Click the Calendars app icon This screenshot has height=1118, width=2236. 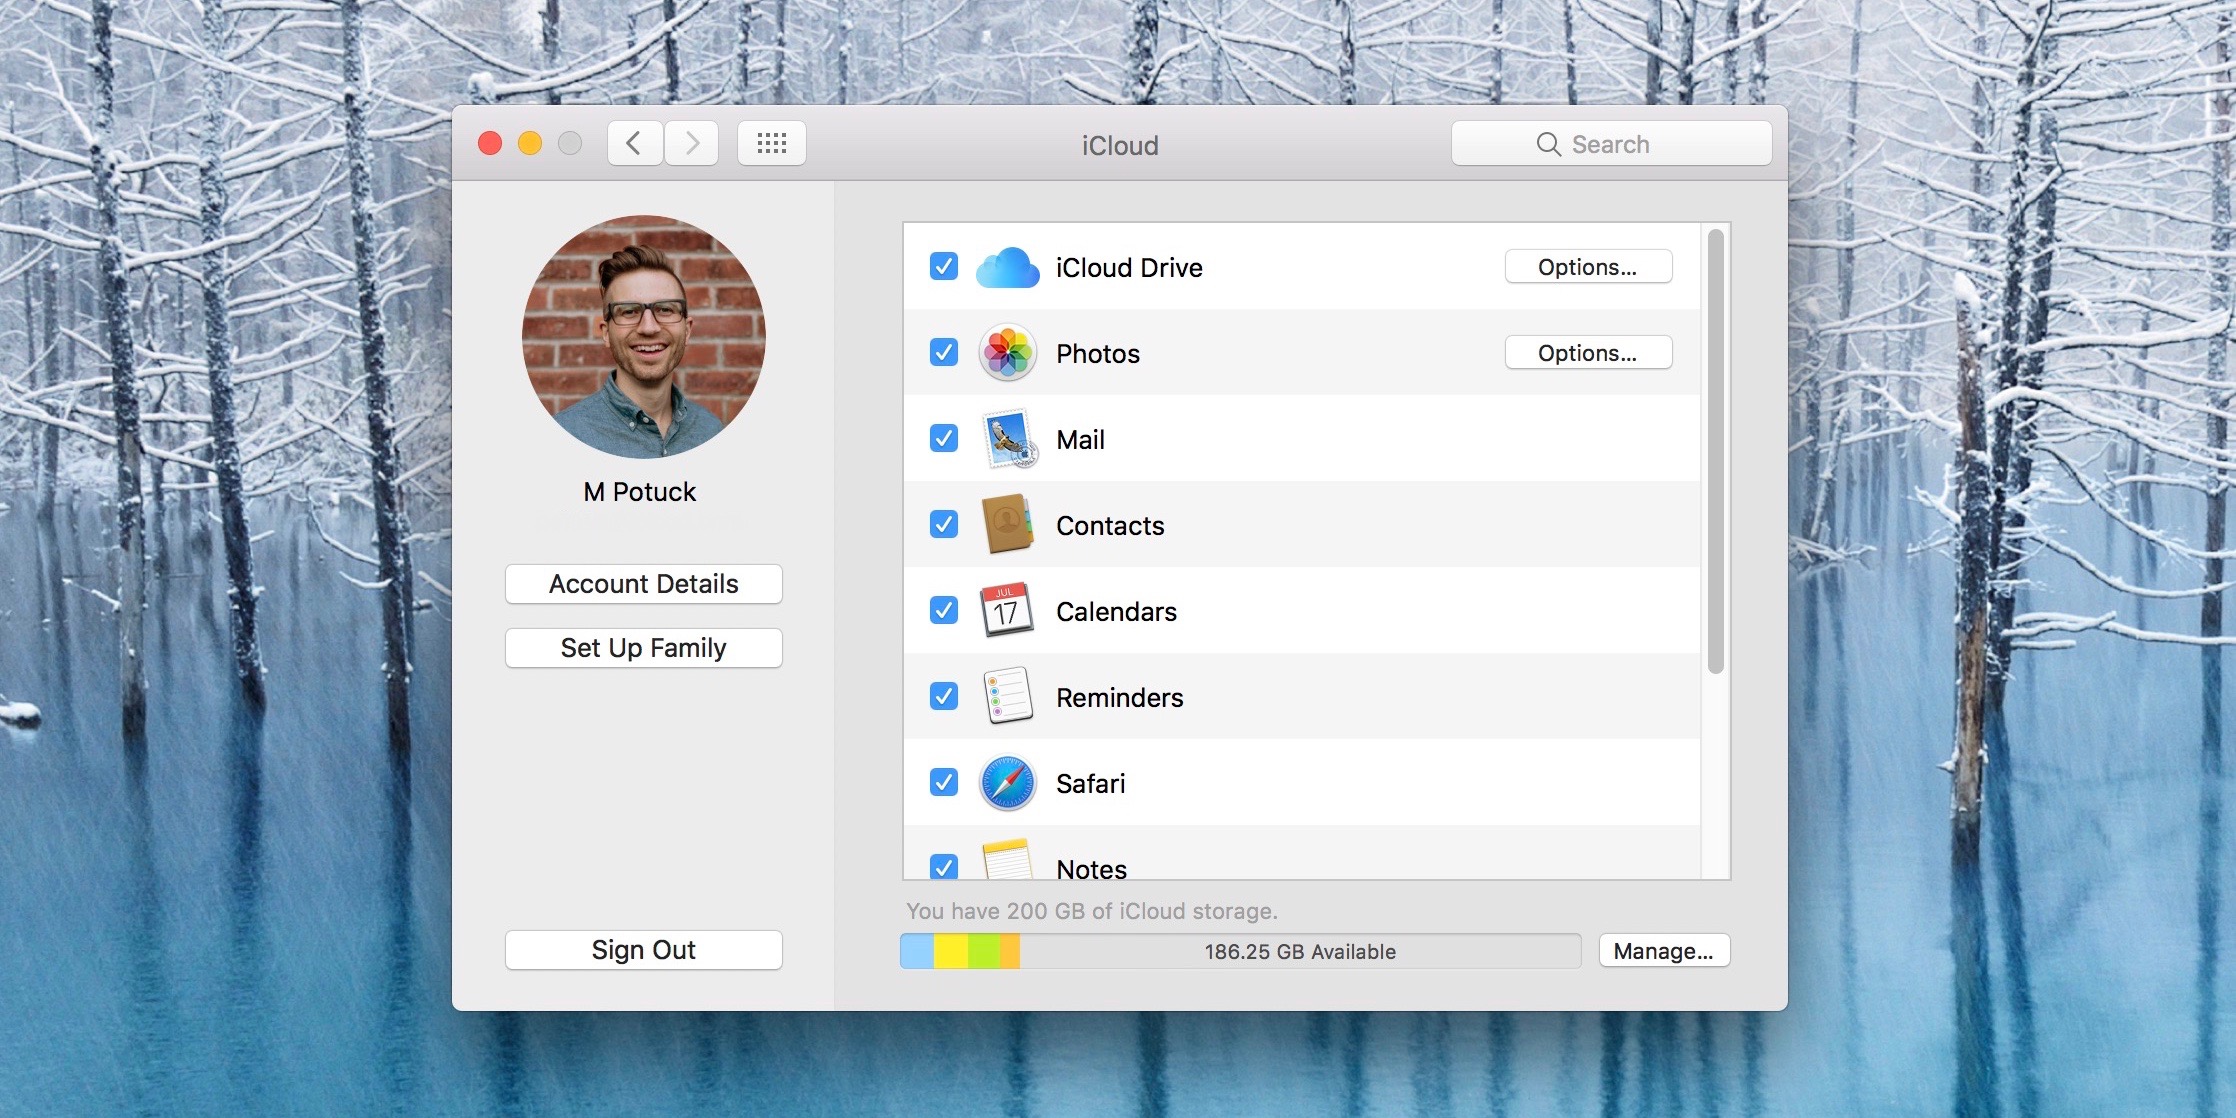(1001, 610)
